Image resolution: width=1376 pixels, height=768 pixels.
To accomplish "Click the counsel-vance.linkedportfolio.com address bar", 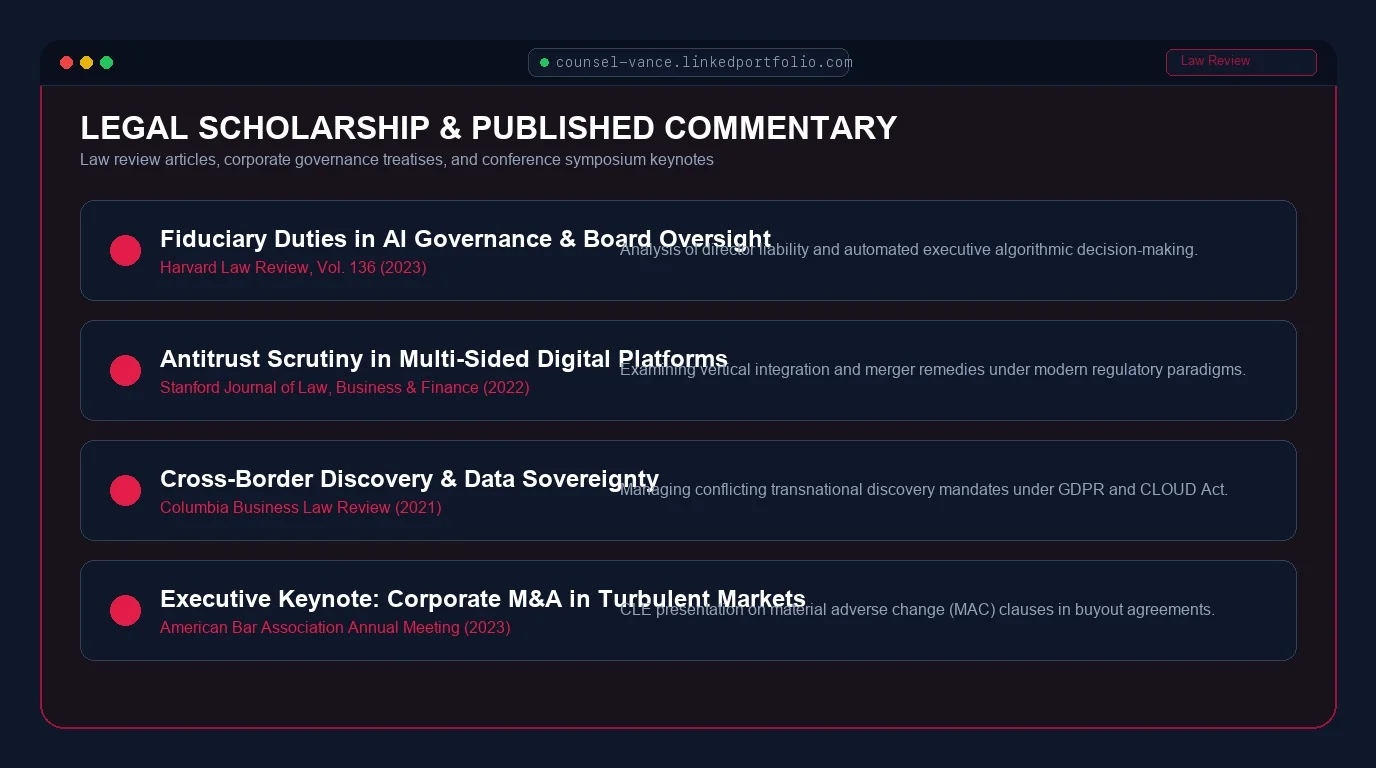I will 689,62.
